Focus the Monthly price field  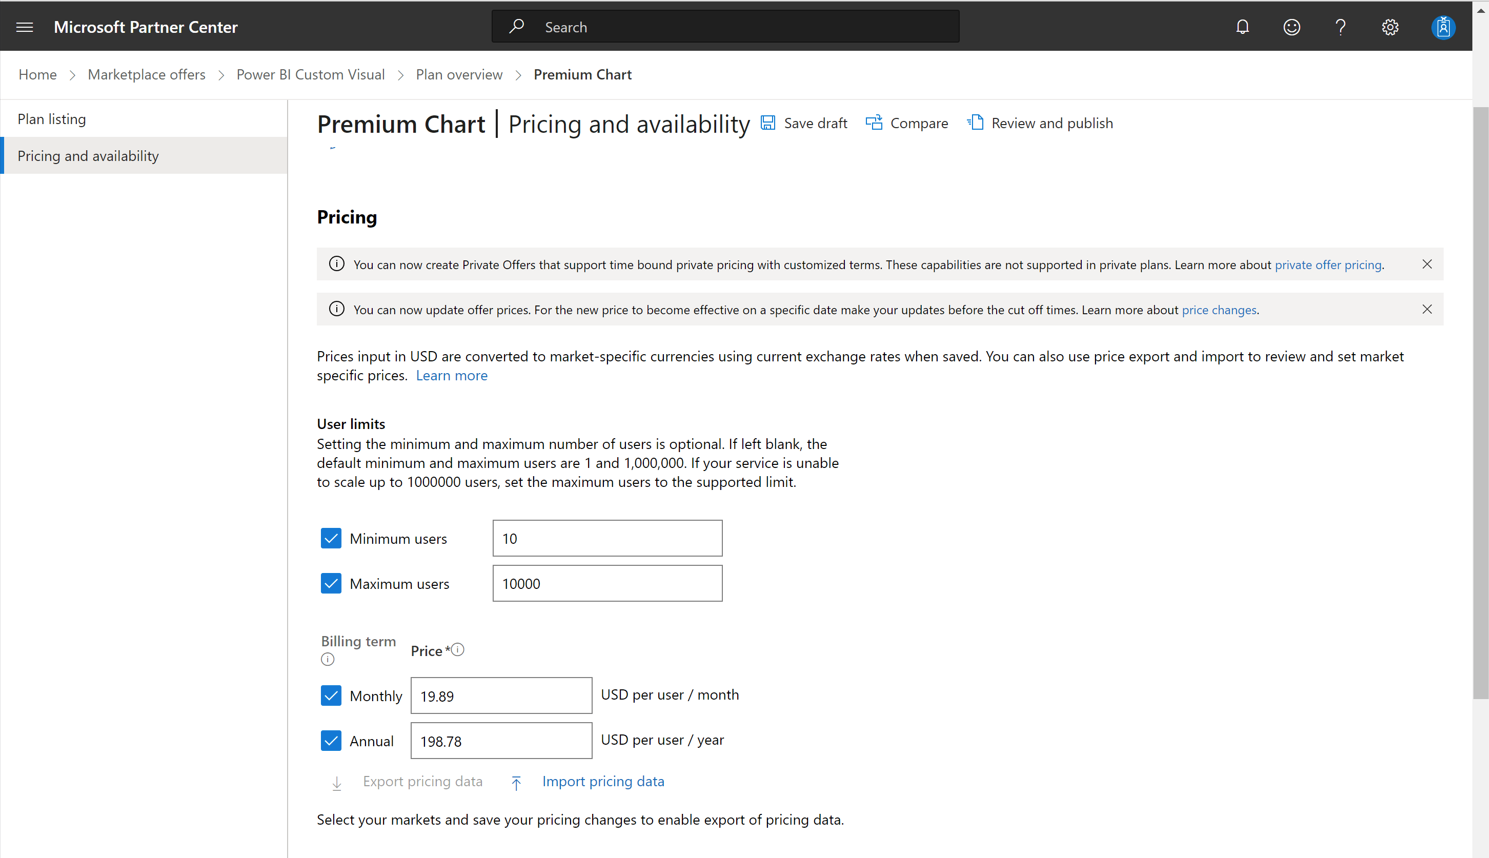coord(501,695)
